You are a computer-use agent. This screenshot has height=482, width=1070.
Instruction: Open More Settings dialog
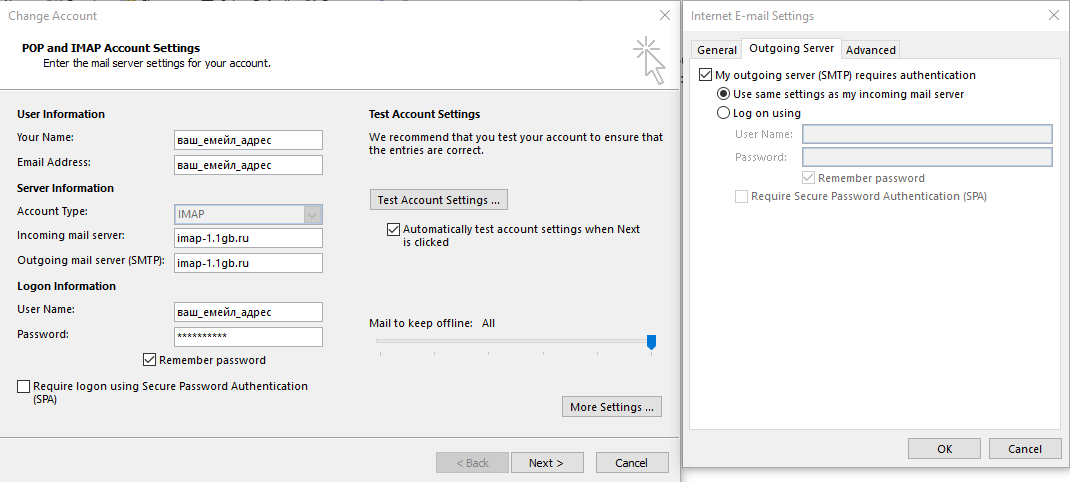point(612,407)
